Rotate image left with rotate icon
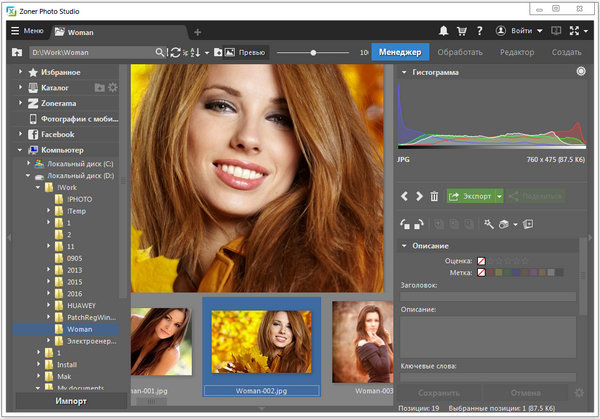Viewport: 600px width, 419px height. tap(404, 224)
